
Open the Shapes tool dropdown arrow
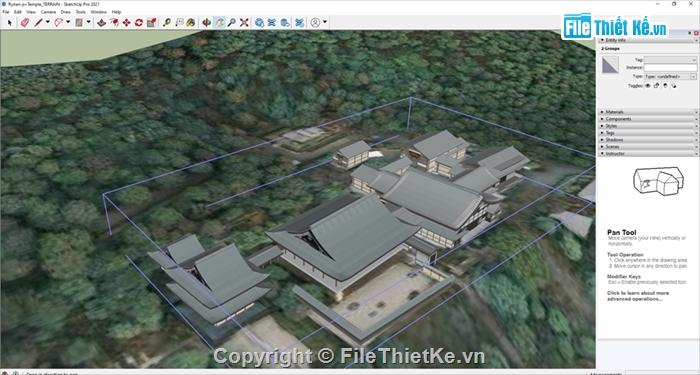pos(88,22)
